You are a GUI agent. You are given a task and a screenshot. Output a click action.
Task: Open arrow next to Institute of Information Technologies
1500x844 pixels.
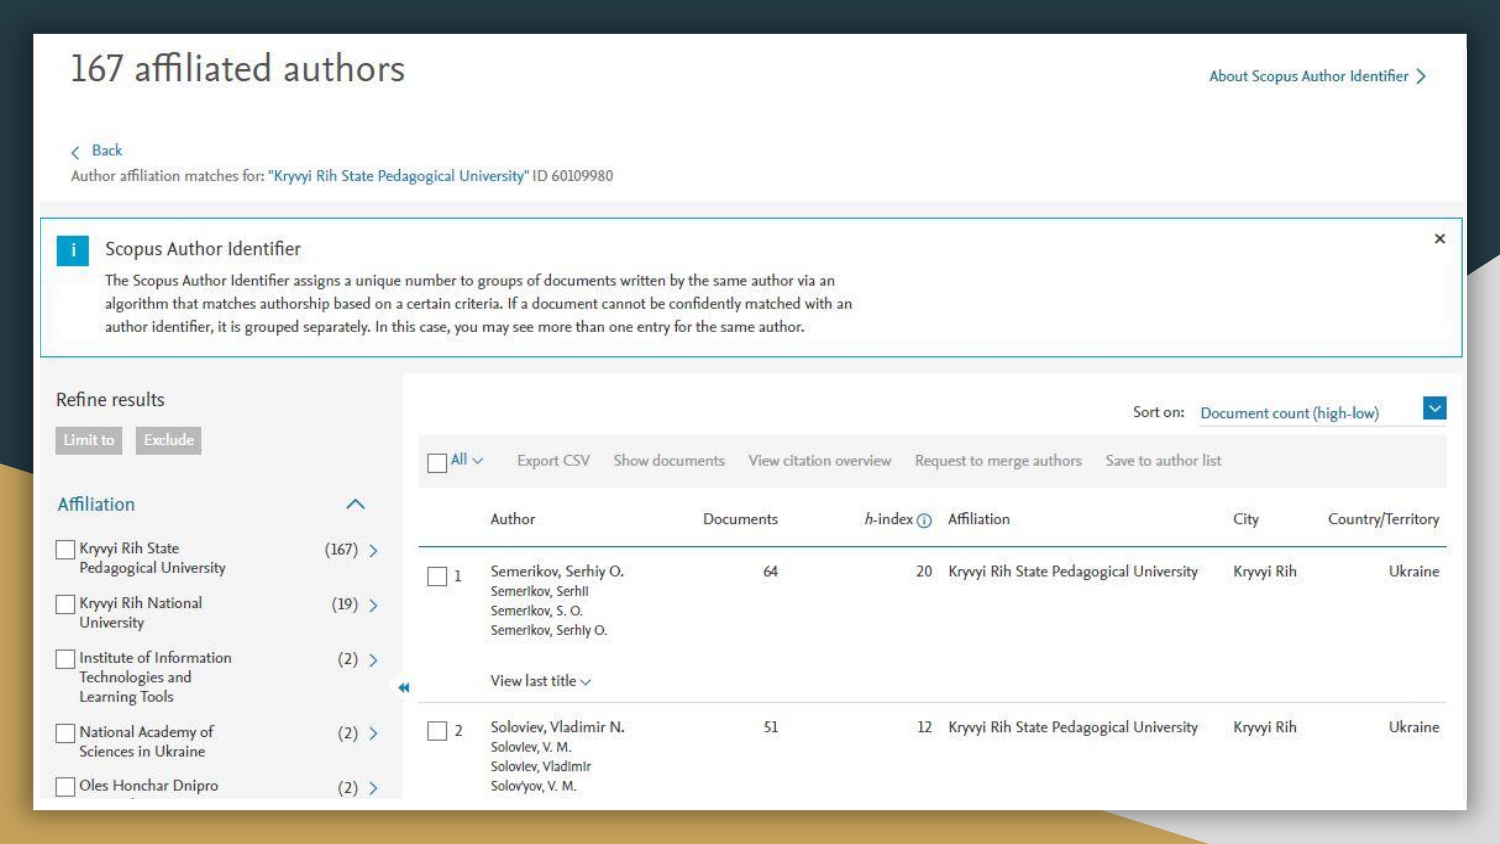[x=373, y=660]
